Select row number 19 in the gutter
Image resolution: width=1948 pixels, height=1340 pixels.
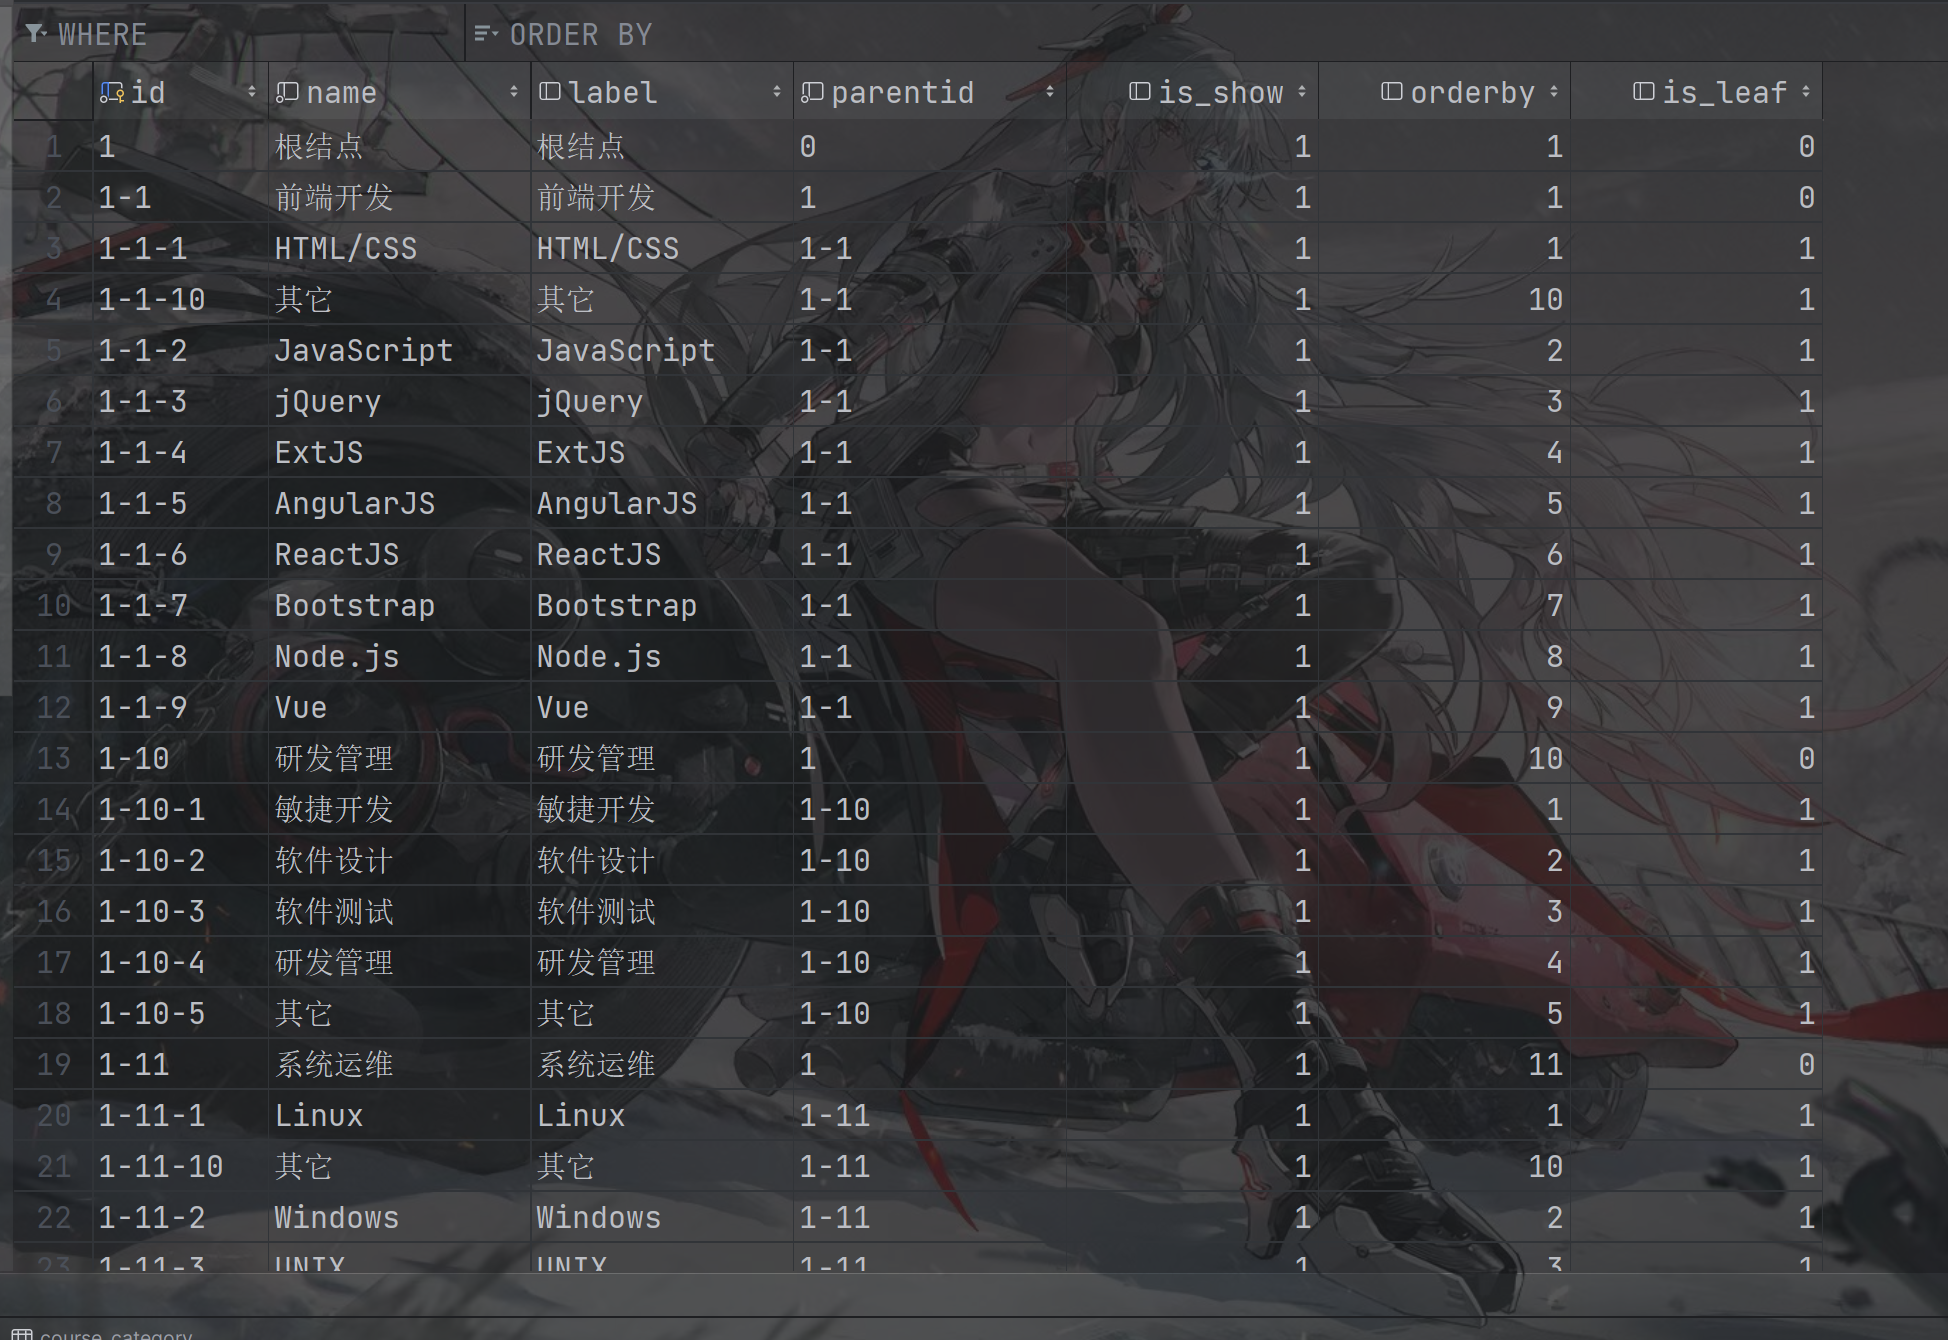coord(53,1065)
